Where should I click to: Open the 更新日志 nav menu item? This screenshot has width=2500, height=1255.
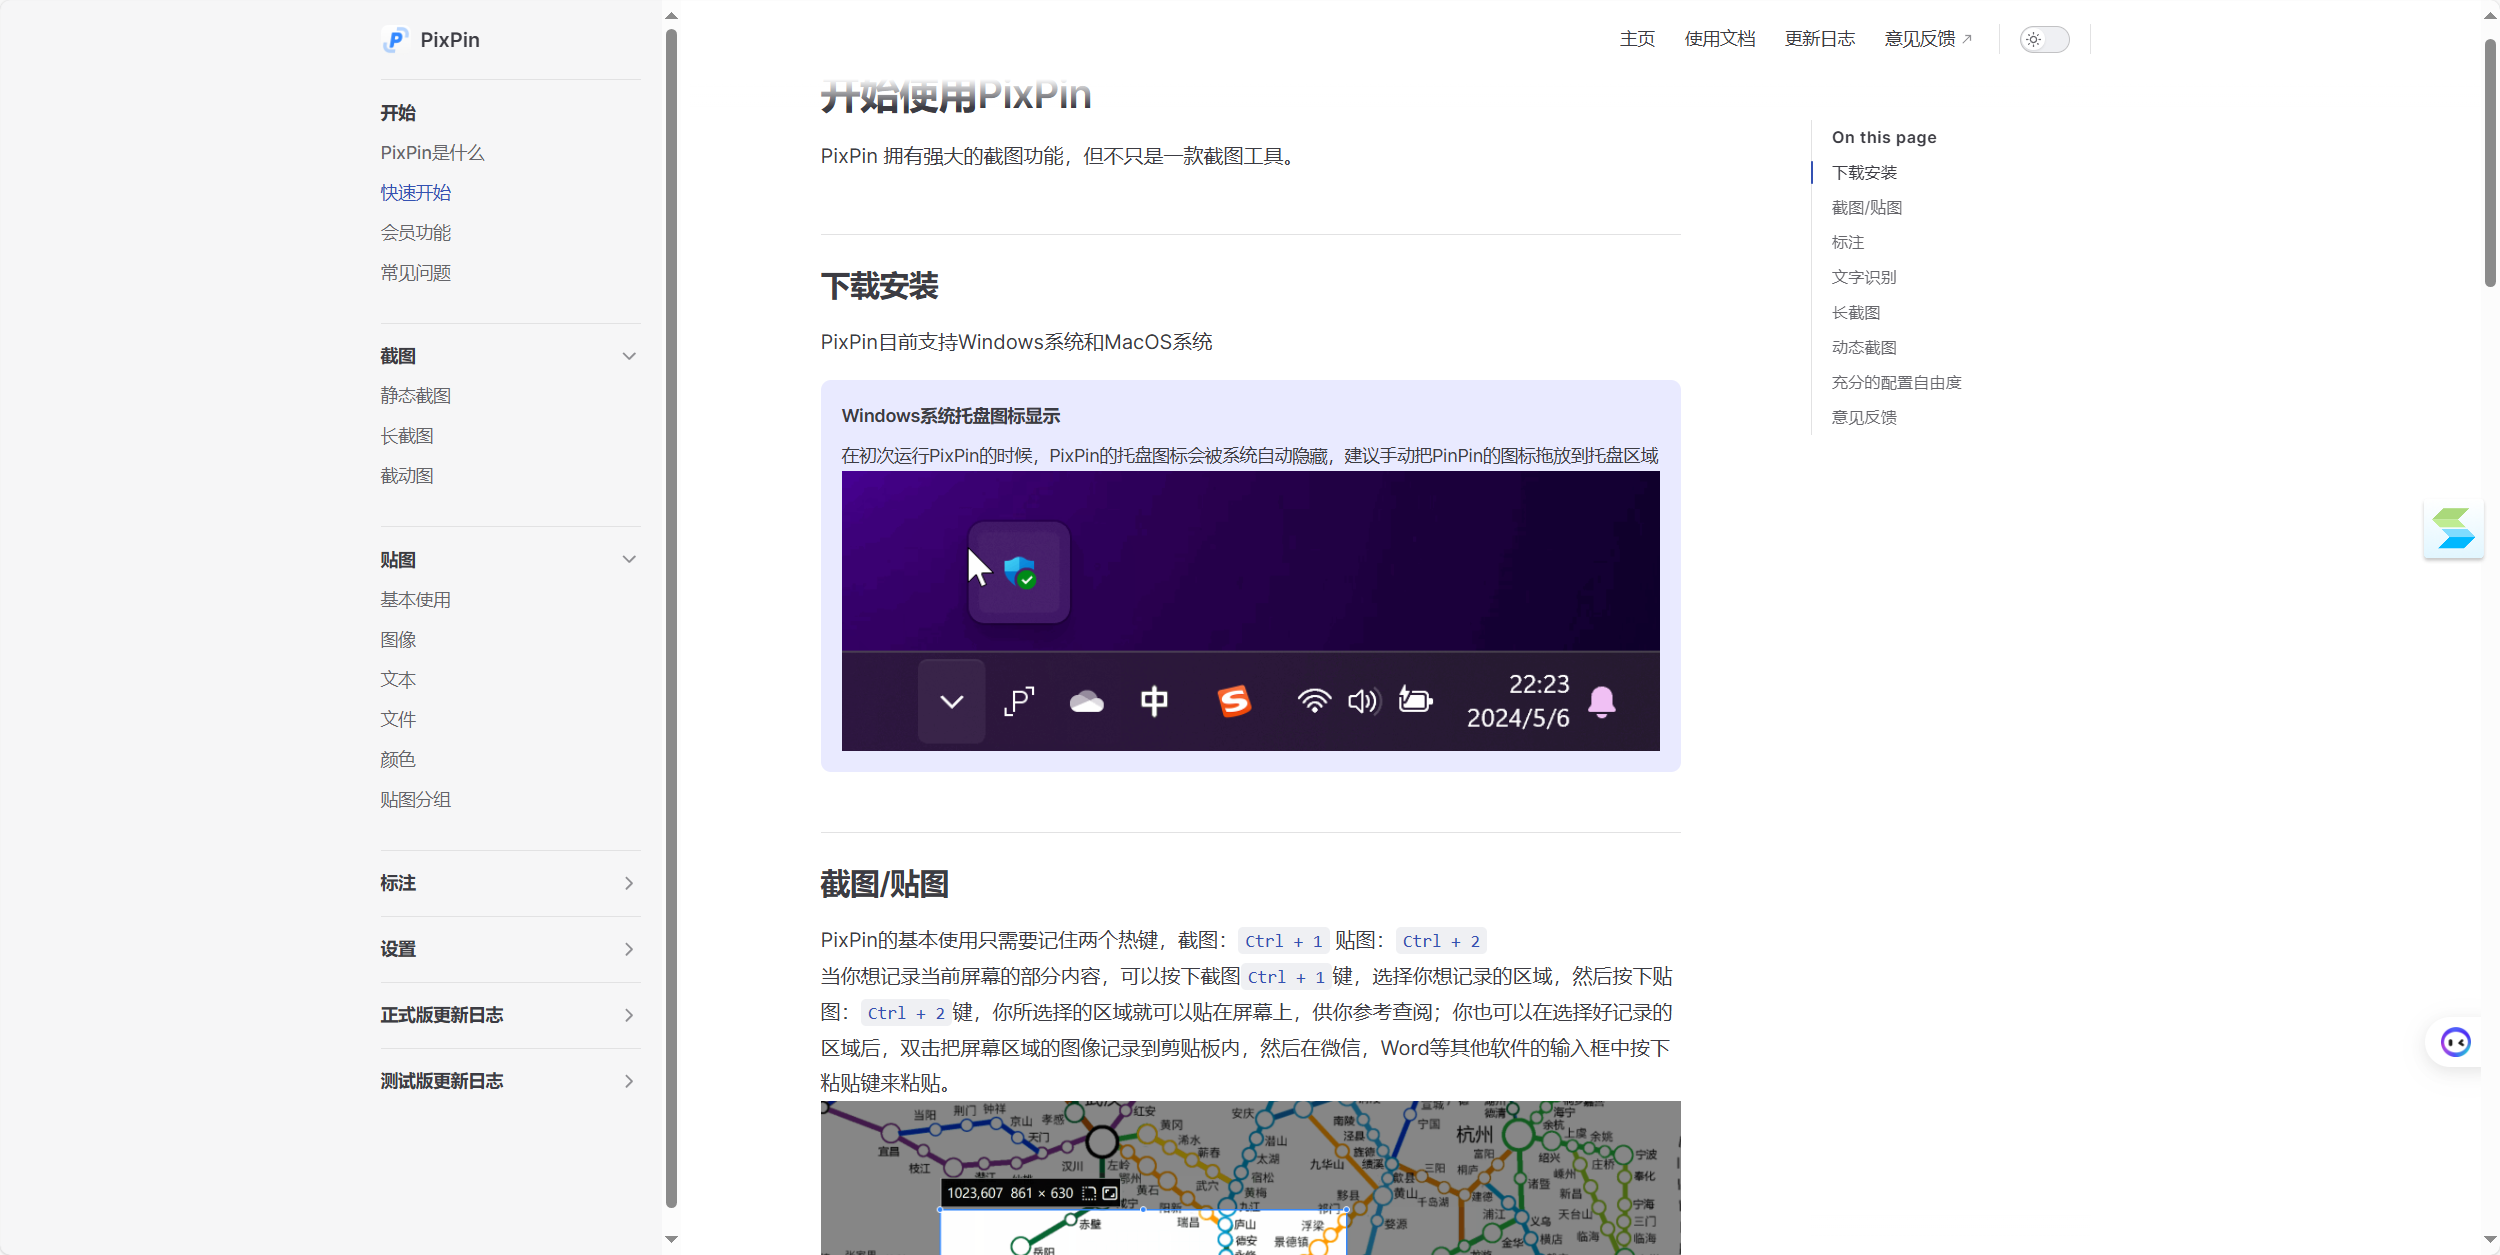coord(1819,39)
